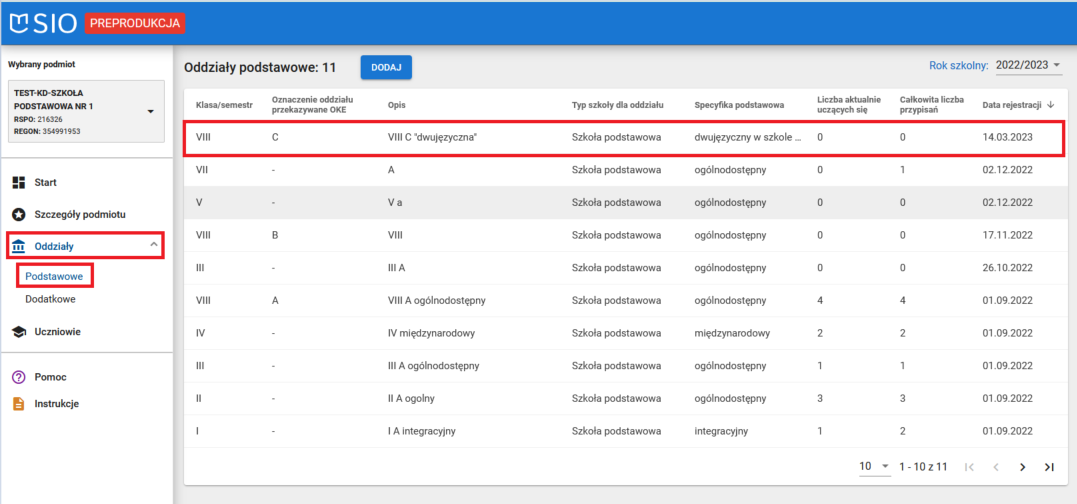Sort by Data rejestracji arrow
The image size is (1077, 504).
click(1050, 104)
